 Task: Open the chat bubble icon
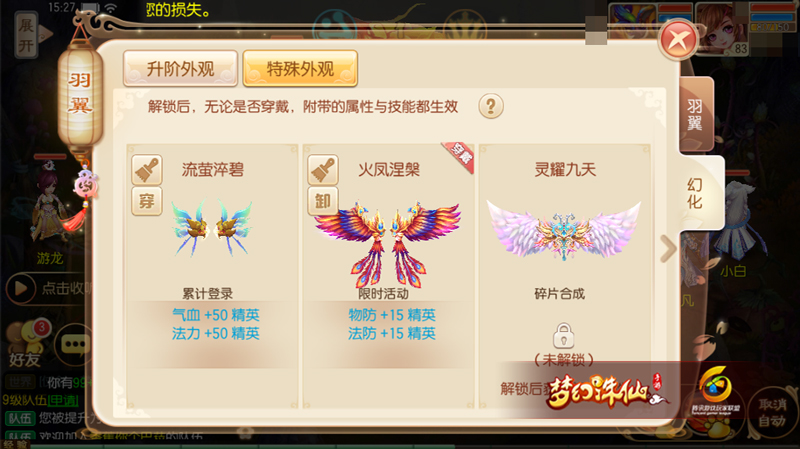75,344
